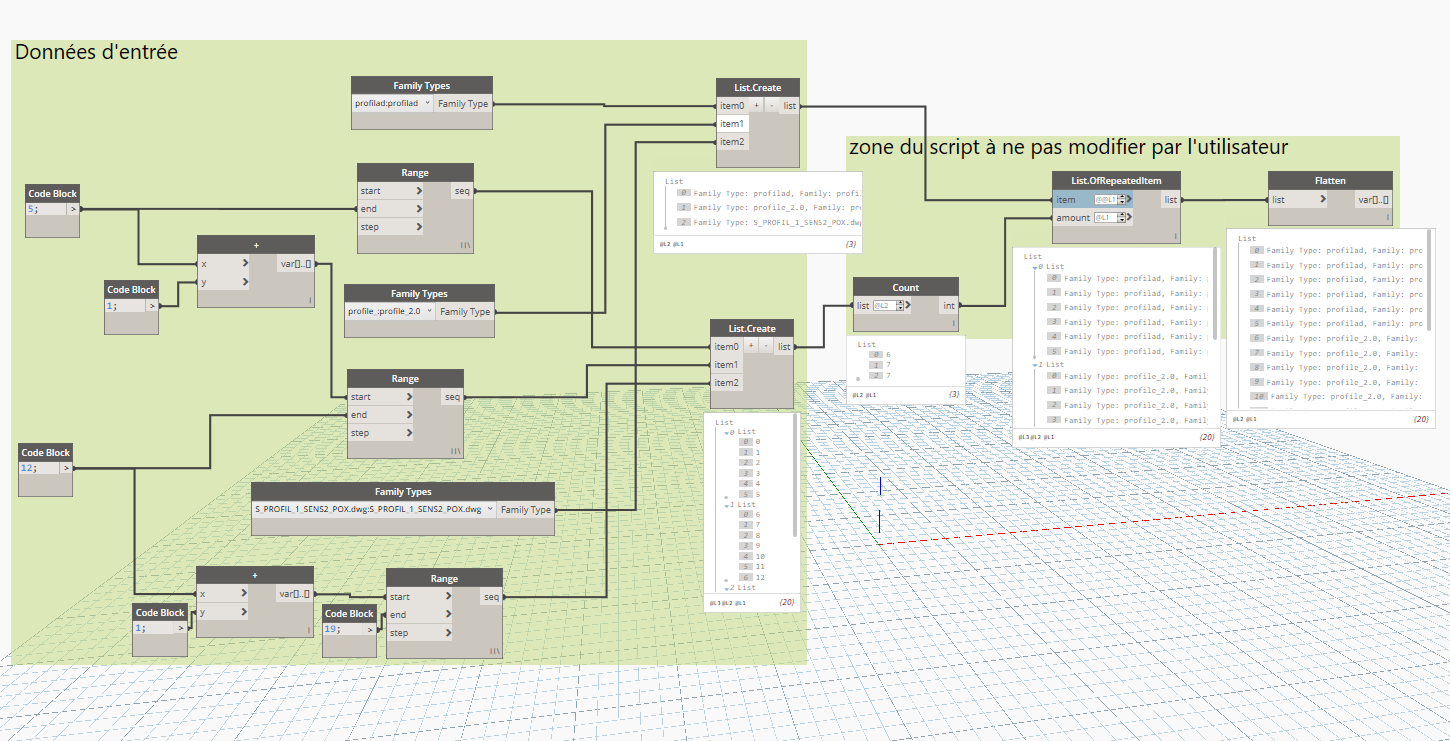1450x741 pixels.
Task: Click output arrow of Code Block 19
Action: tap(369, 629)
